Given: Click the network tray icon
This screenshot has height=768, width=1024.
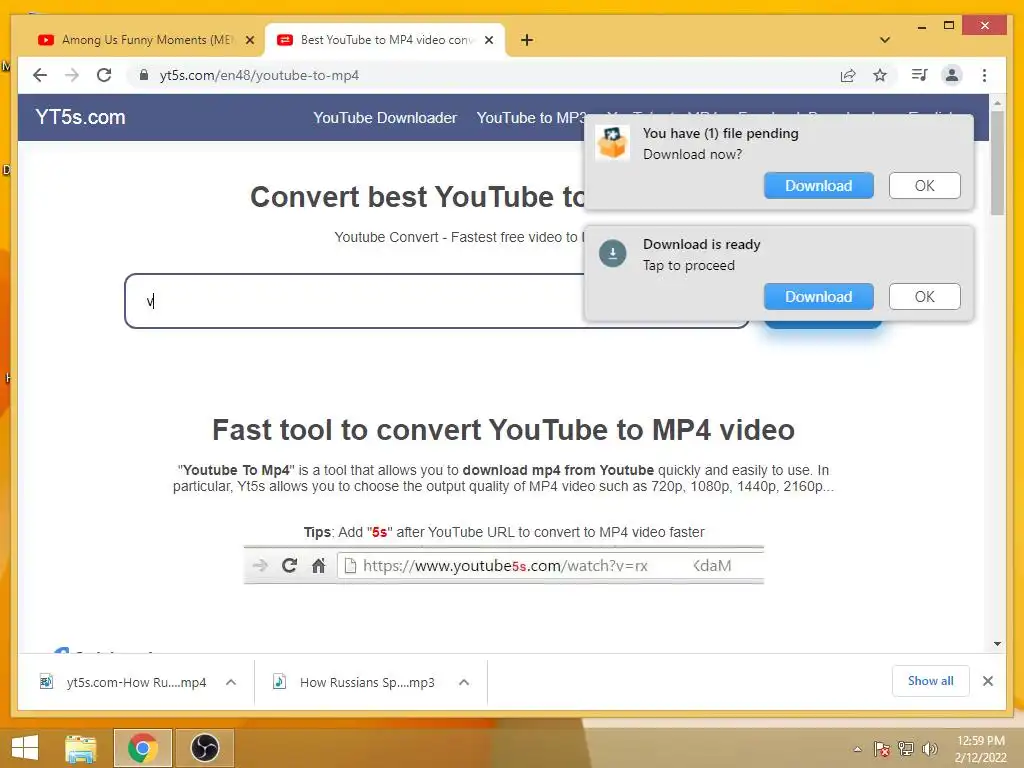Looking at the screenshot, I should tap(906, 749).
